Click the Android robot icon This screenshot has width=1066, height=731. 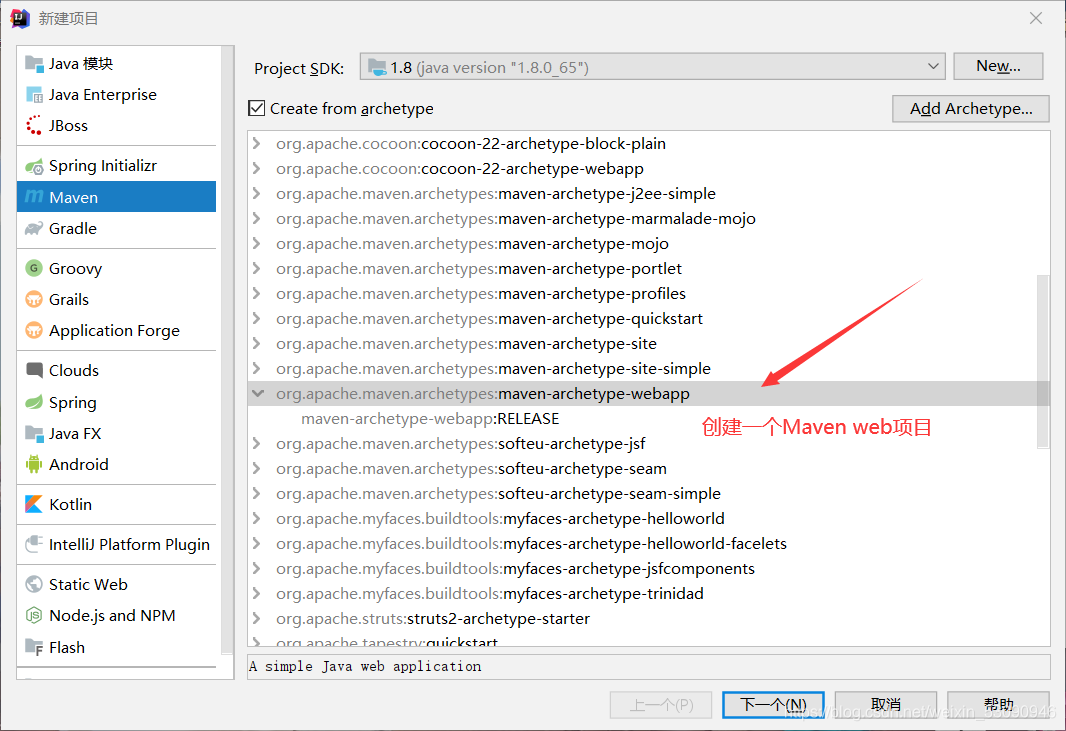(34, 464)
